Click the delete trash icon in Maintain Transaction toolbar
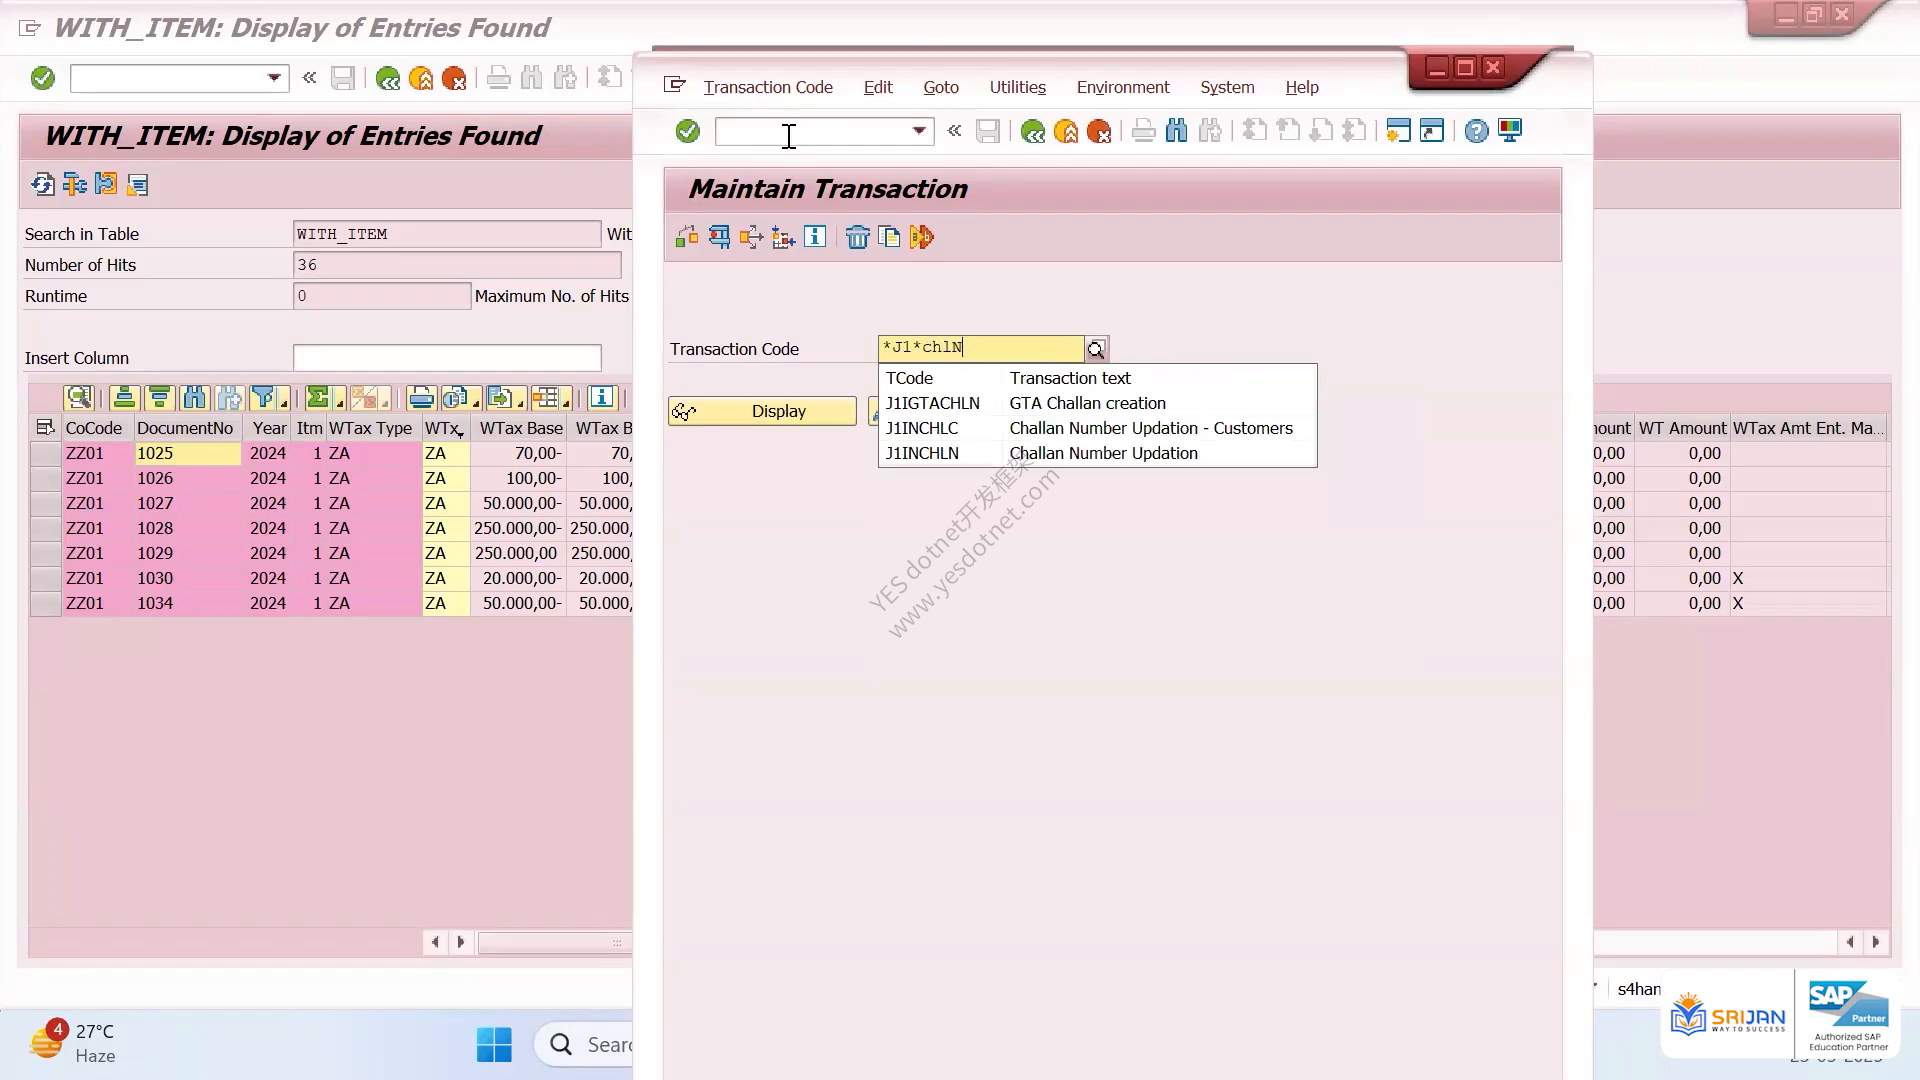The width and height of the screenshot is (1920, 1080). 857,237
